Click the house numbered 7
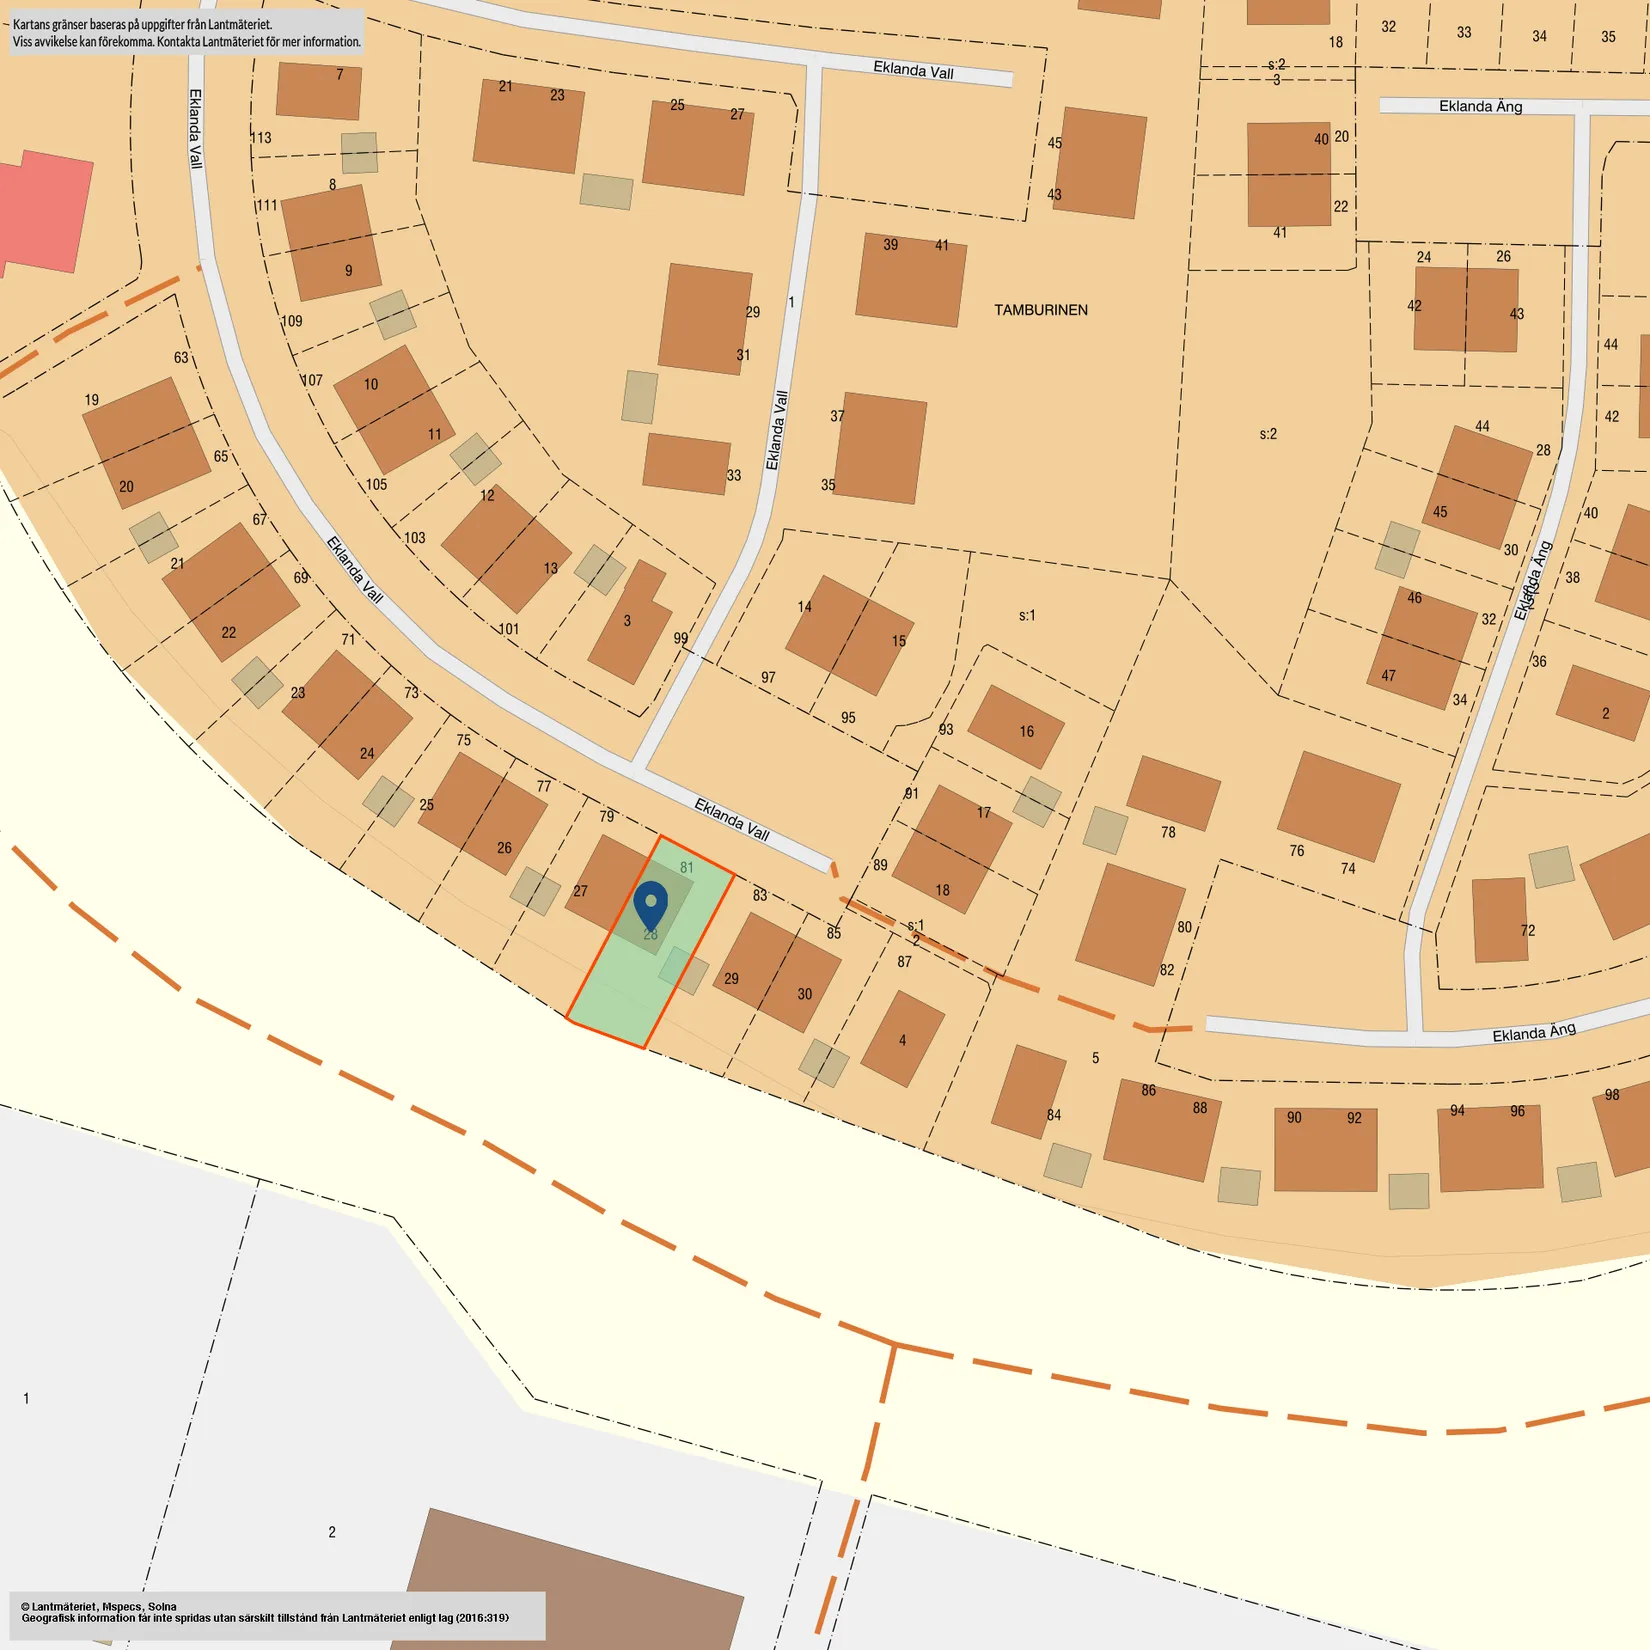This screenshot has width=1650, height=1650. (318, 91)
